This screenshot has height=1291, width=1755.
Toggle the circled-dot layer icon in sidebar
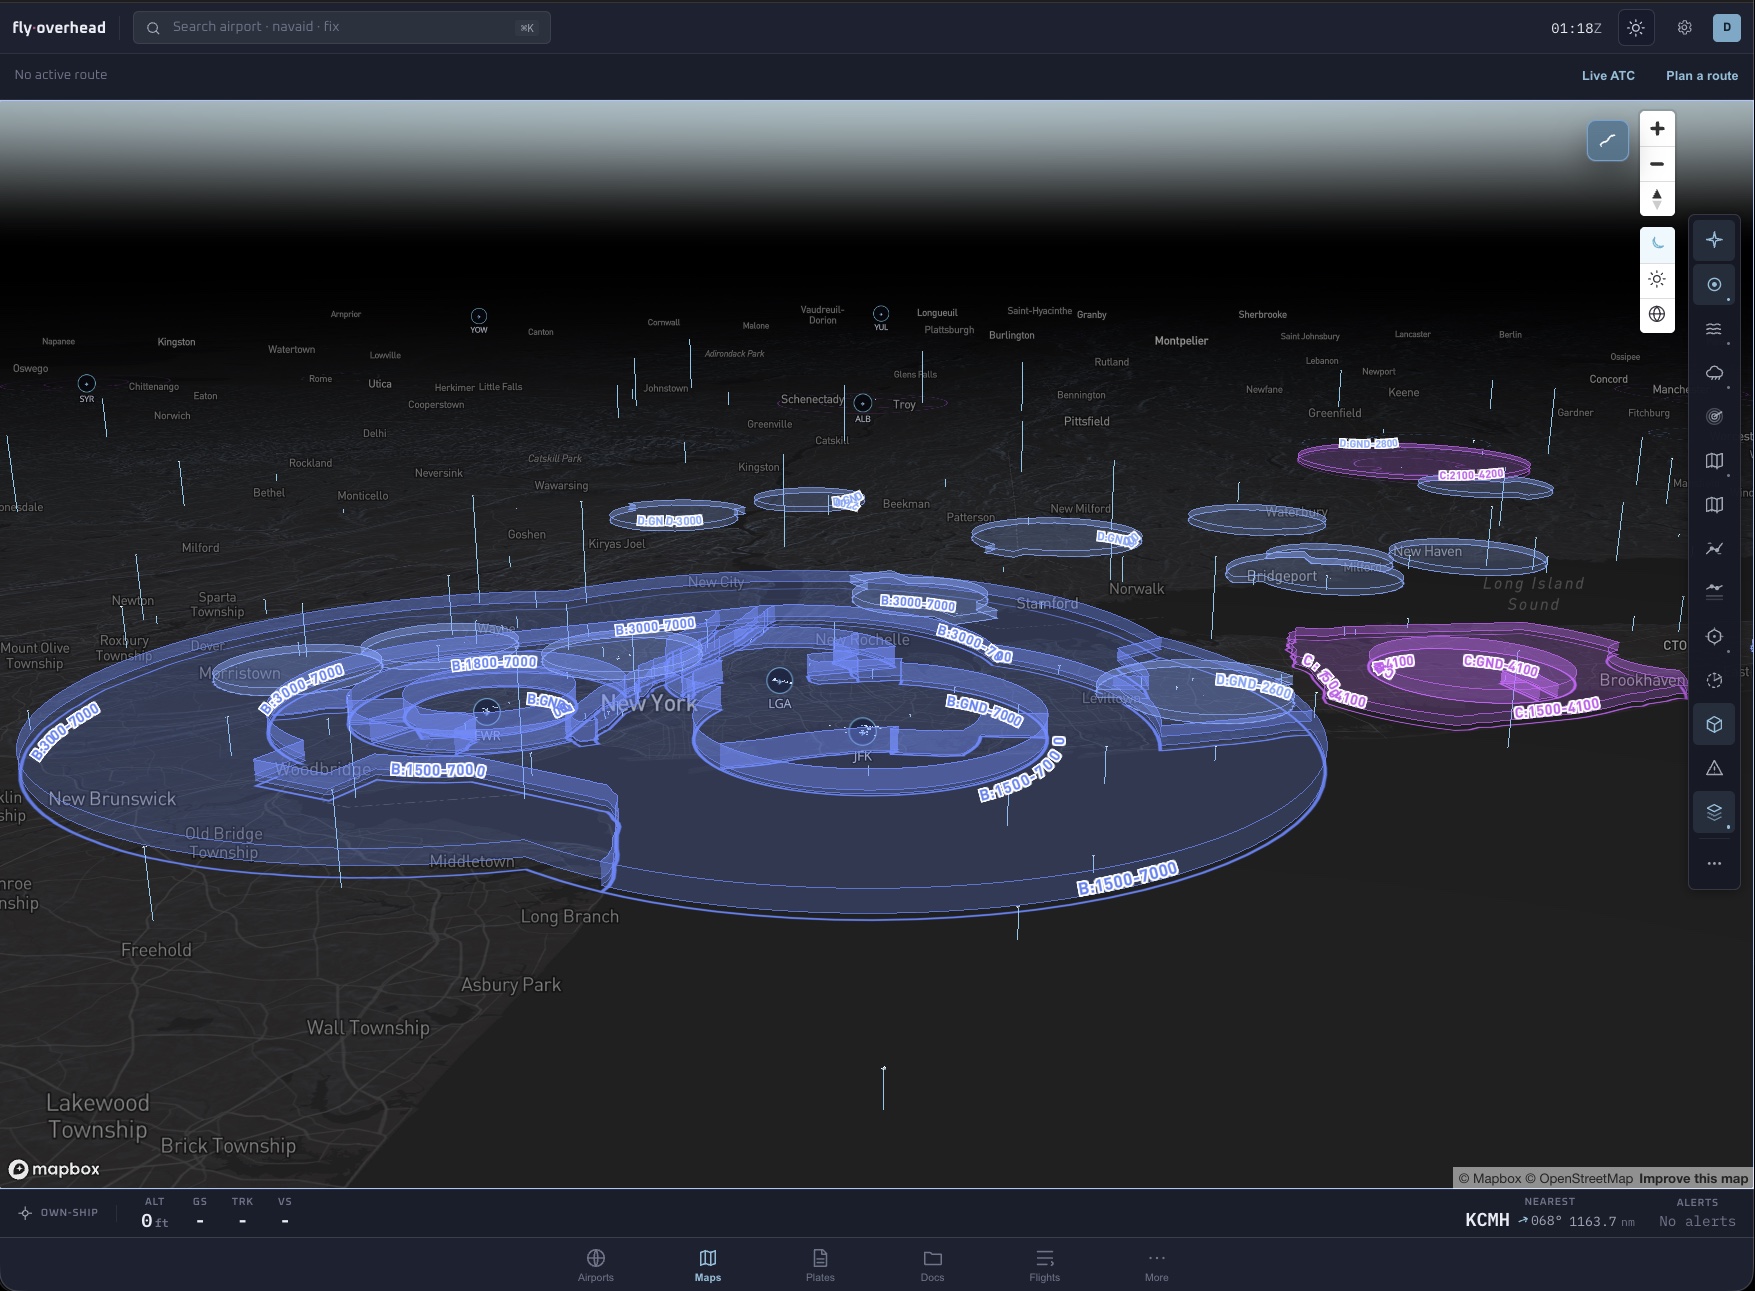pyautogui.click(x=1714, y=285)
